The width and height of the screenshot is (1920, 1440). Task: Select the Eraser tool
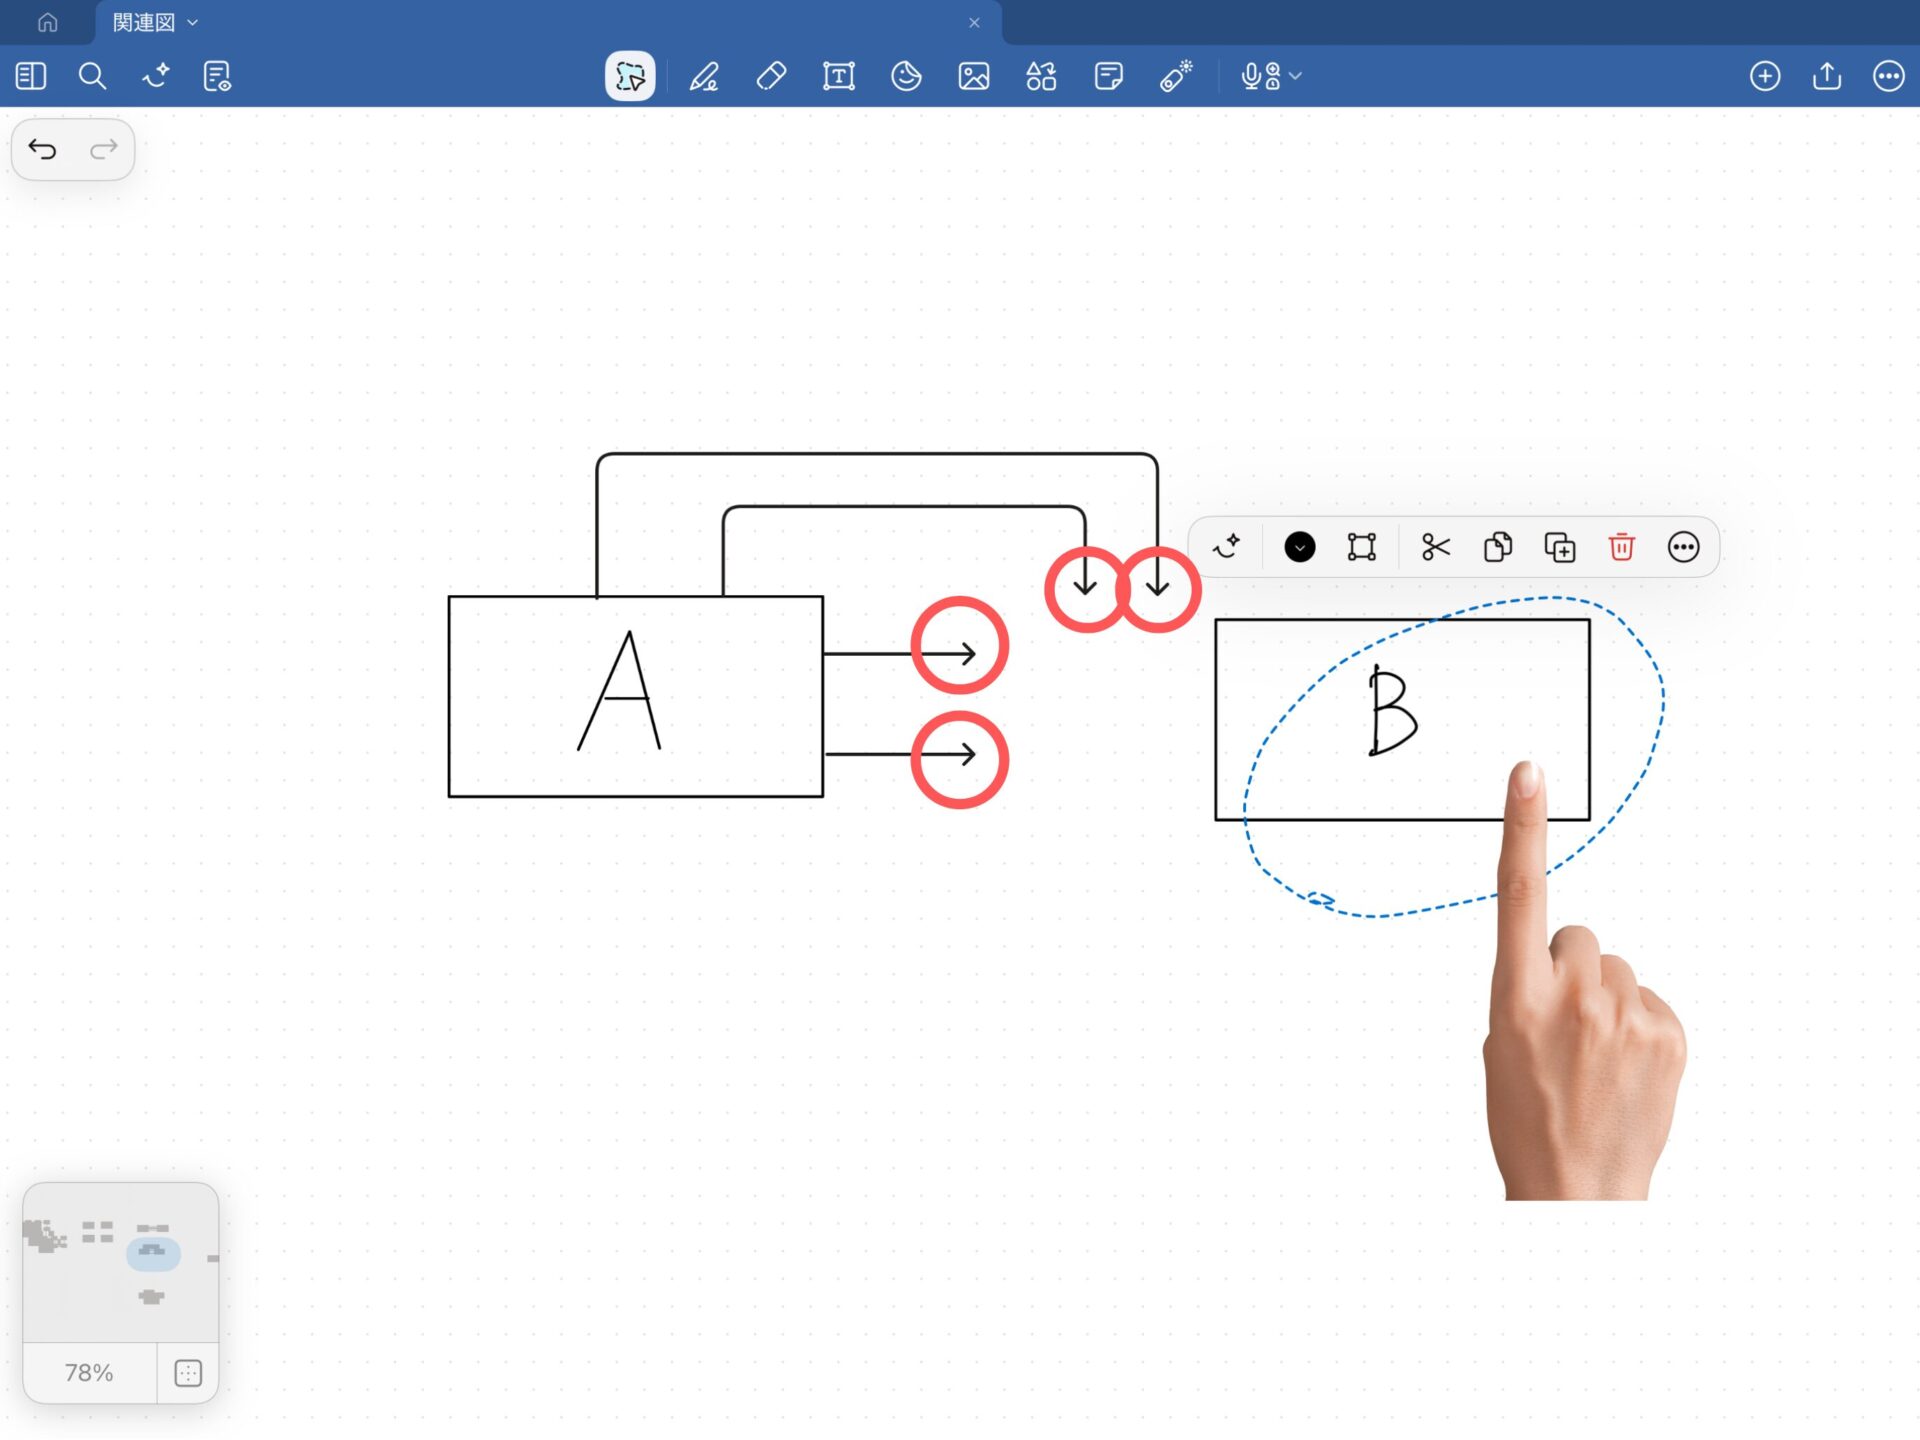click(x=771, y=76)
